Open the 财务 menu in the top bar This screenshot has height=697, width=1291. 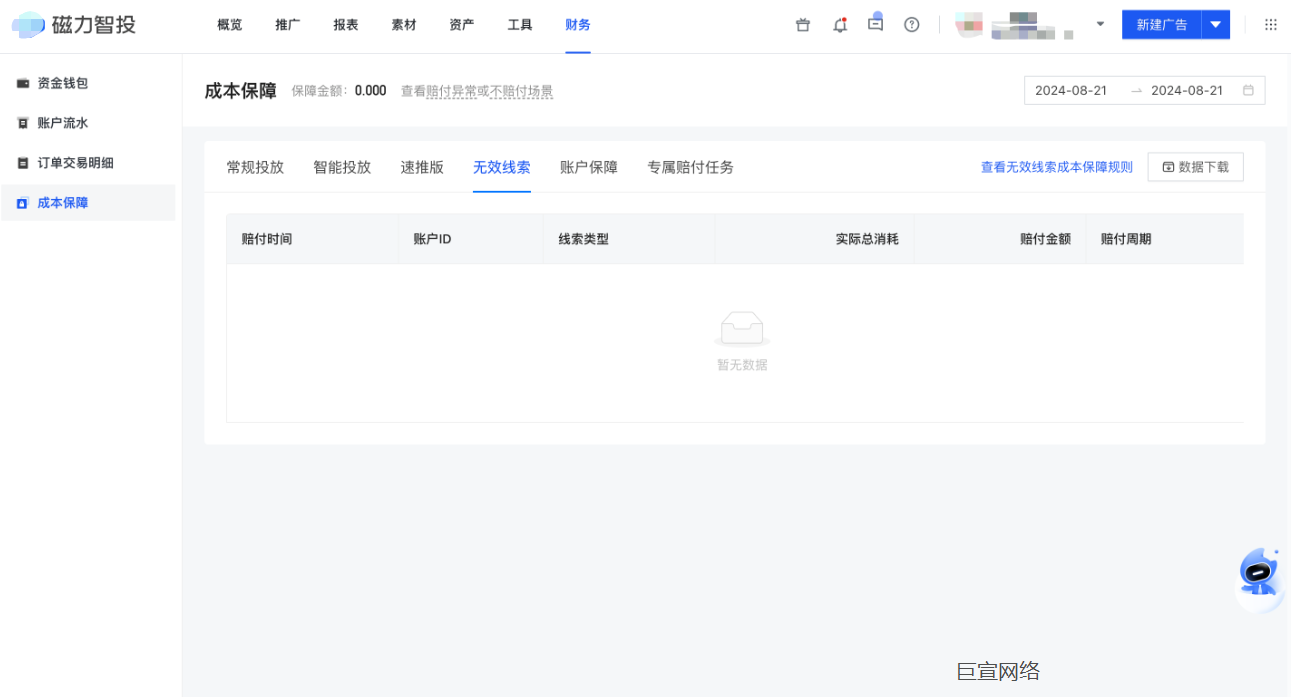click(x=577, y=25)
